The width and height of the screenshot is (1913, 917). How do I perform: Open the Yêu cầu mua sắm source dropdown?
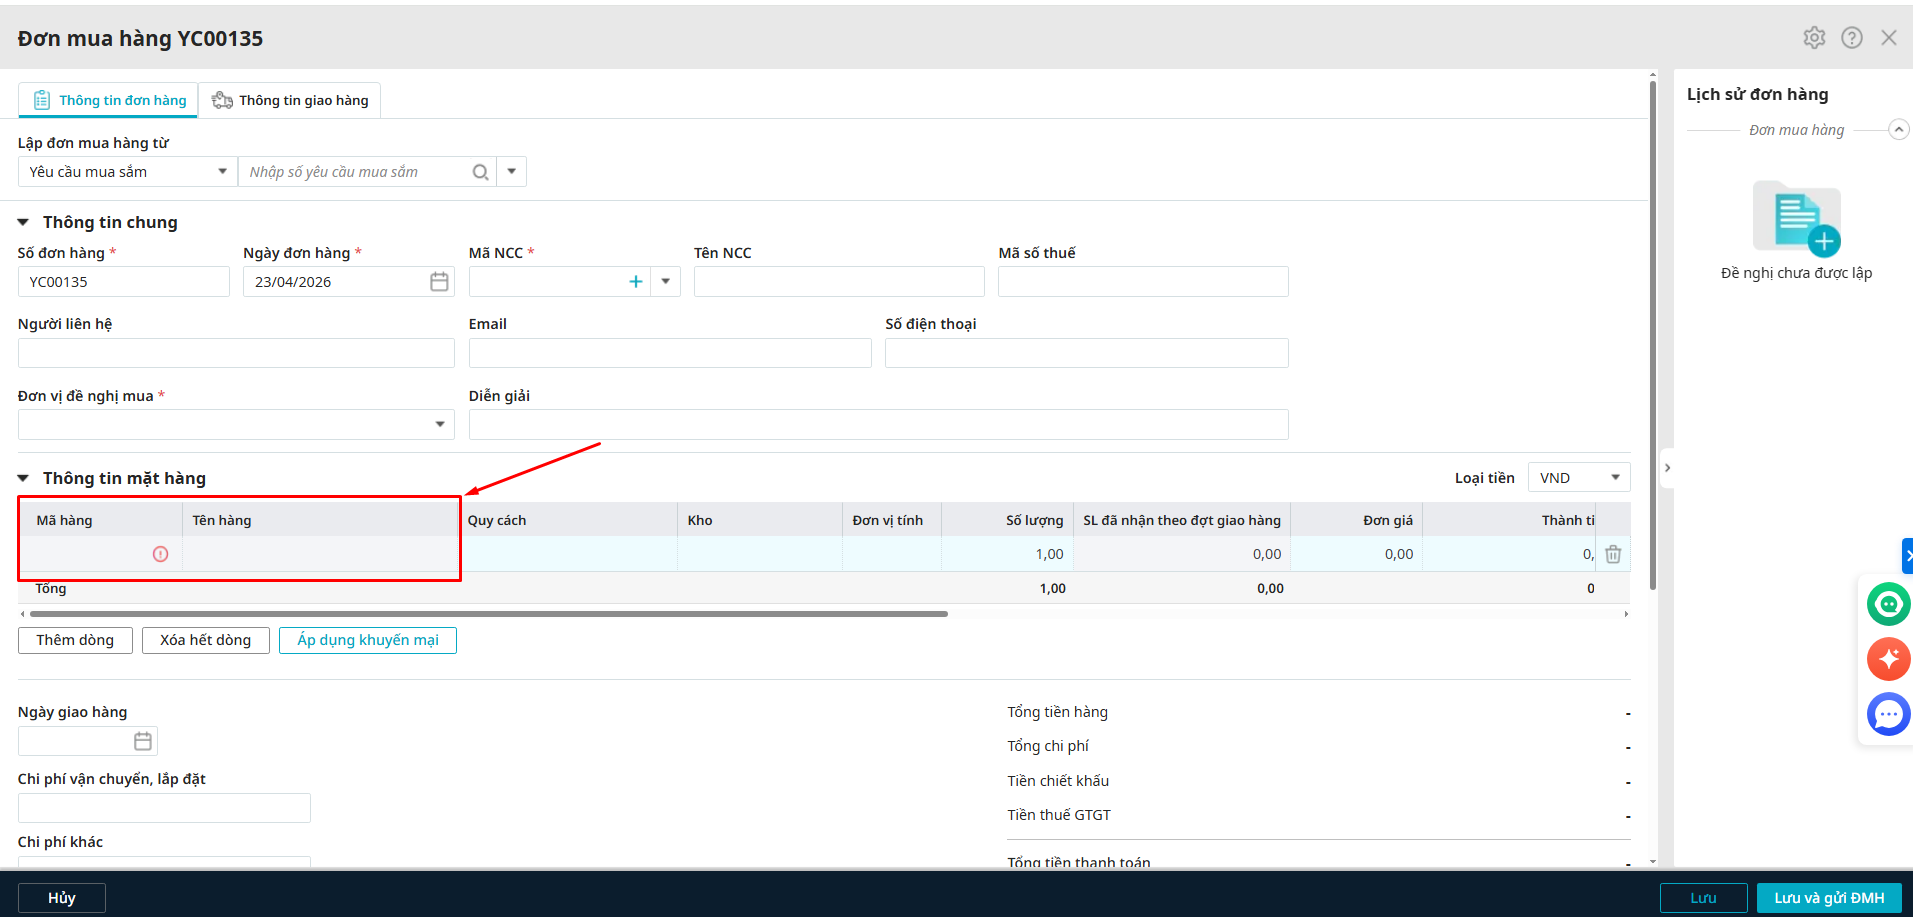(127, 172)
